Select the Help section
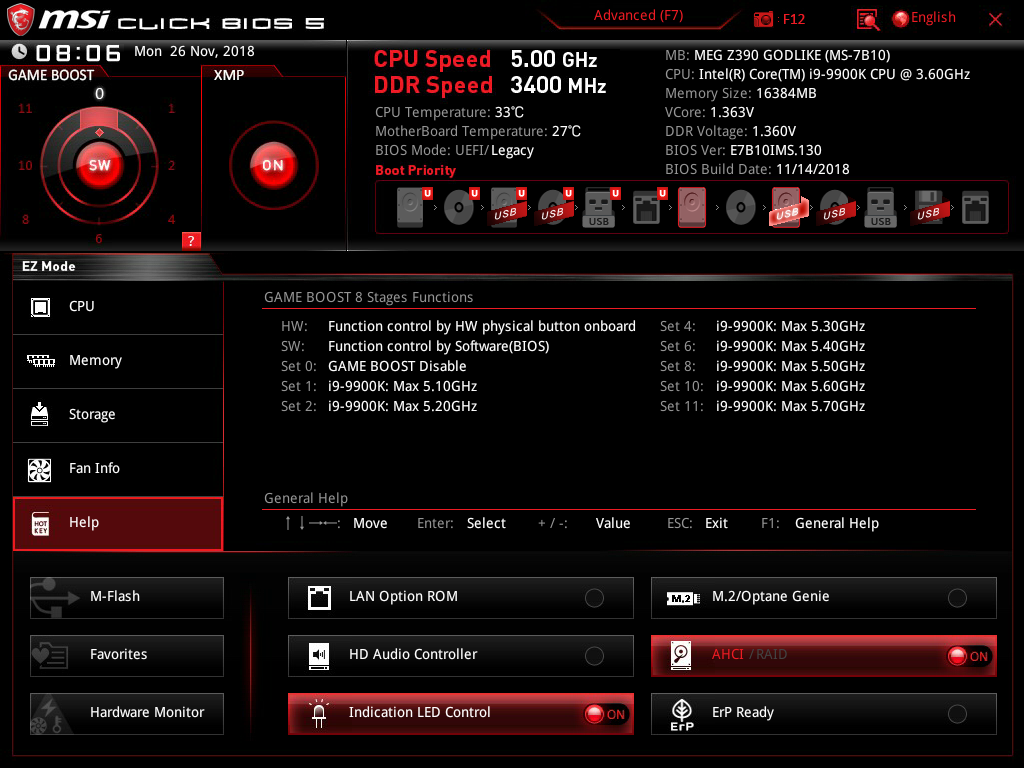This screenshot has height=768, width=1024. (118, 524)
